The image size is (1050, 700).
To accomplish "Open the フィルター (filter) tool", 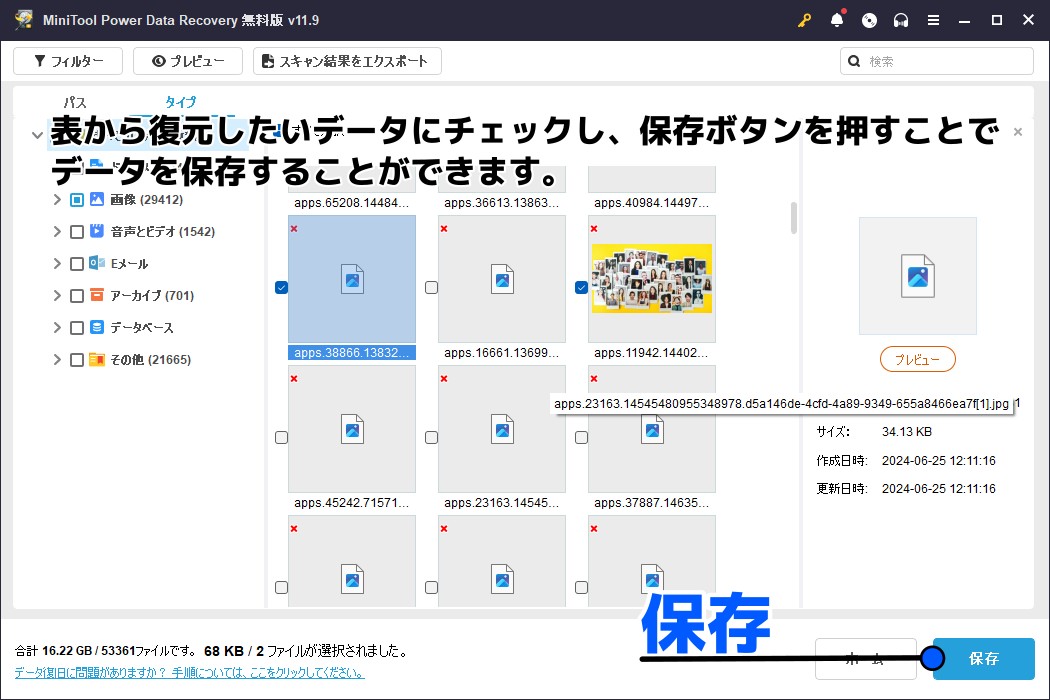I will point(67,61).
